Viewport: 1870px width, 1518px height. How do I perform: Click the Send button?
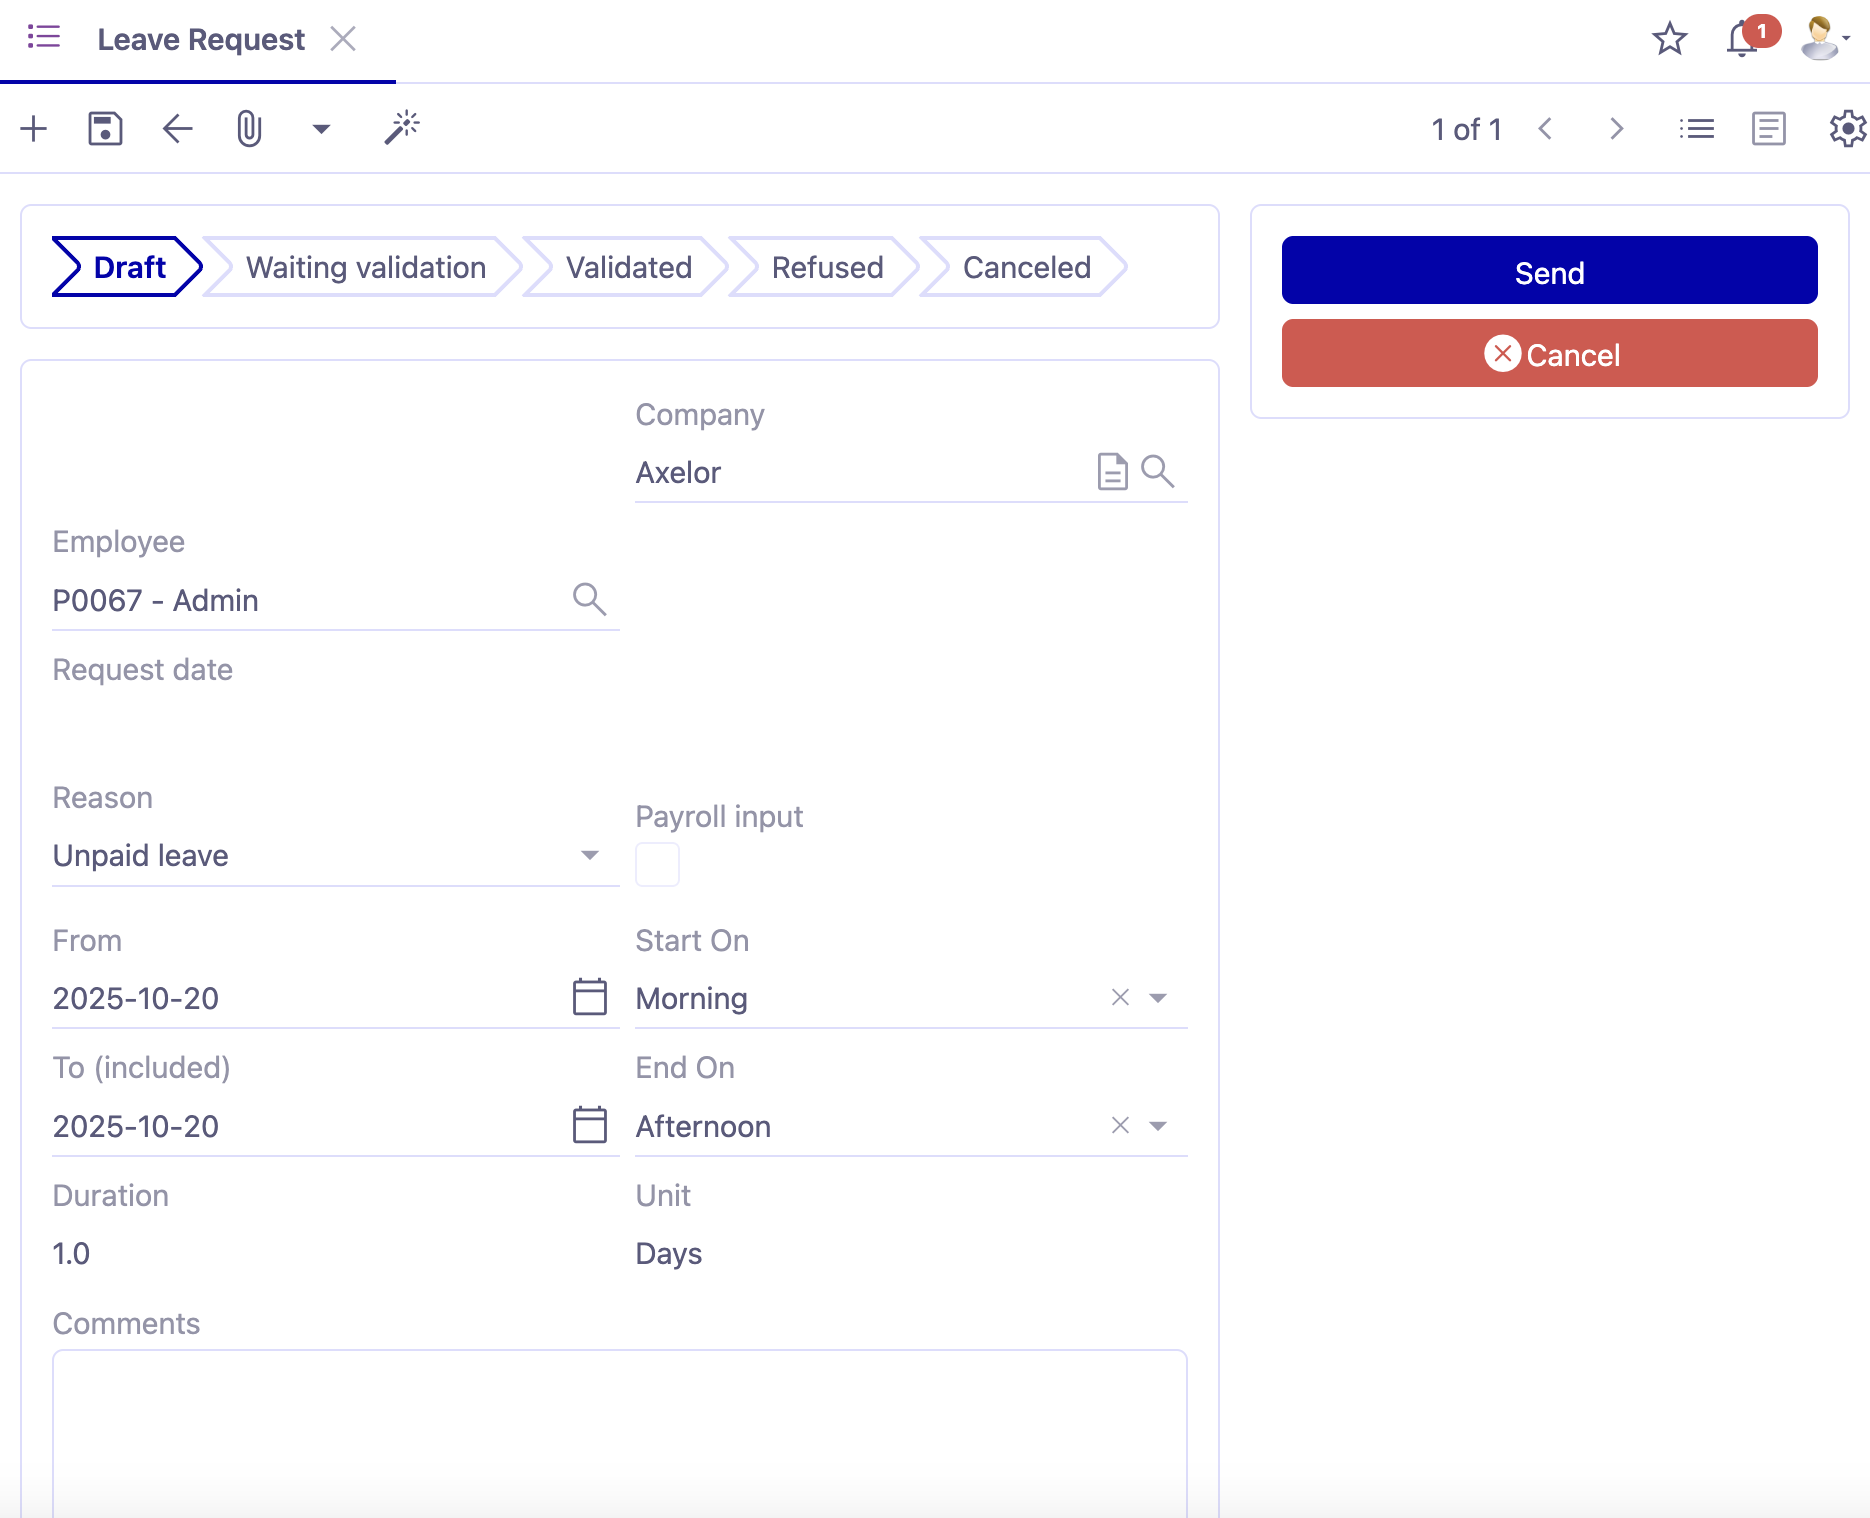coord(1549,271)
